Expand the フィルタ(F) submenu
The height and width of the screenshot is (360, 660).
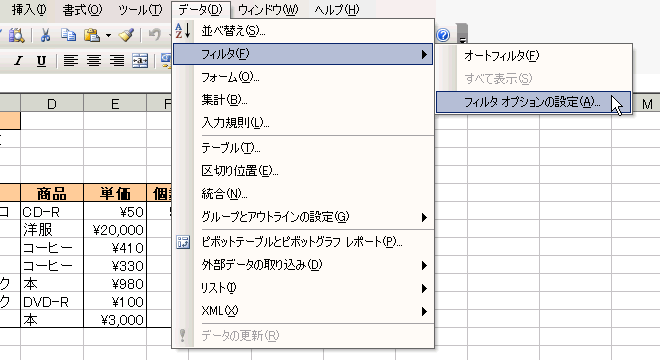tap(303, 54)
